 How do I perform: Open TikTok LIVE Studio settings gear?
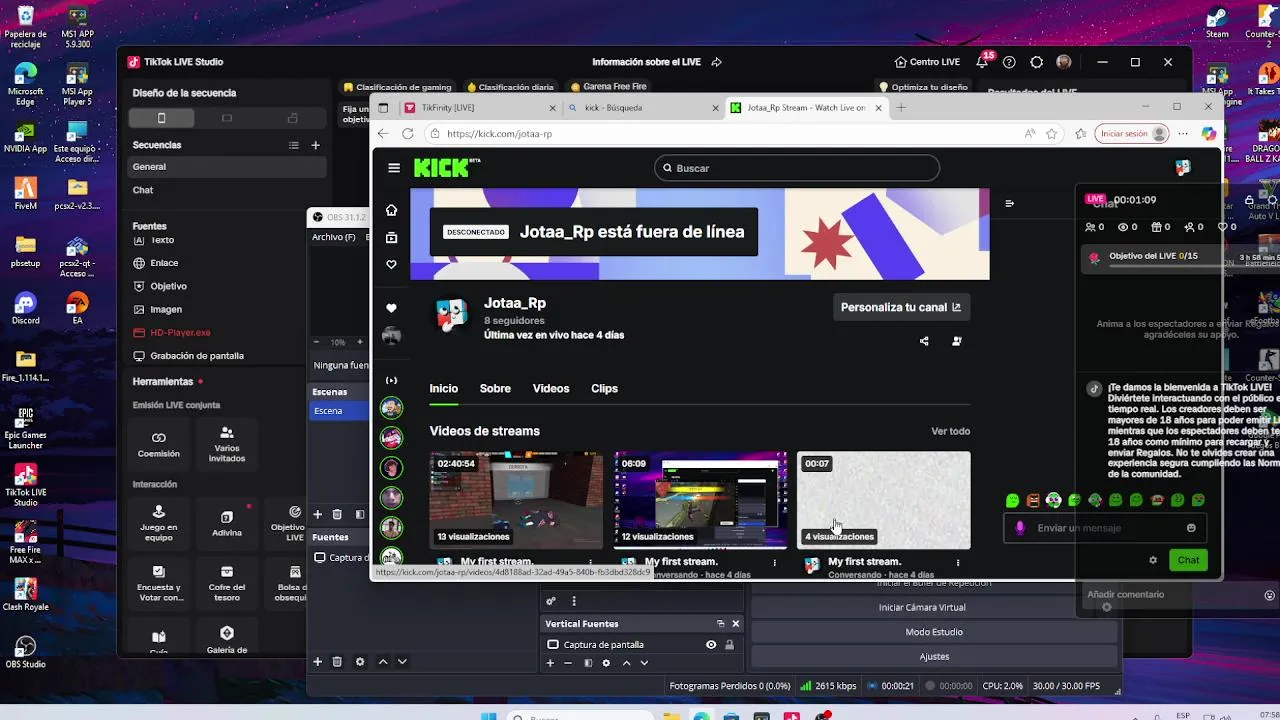(1036, 62)
